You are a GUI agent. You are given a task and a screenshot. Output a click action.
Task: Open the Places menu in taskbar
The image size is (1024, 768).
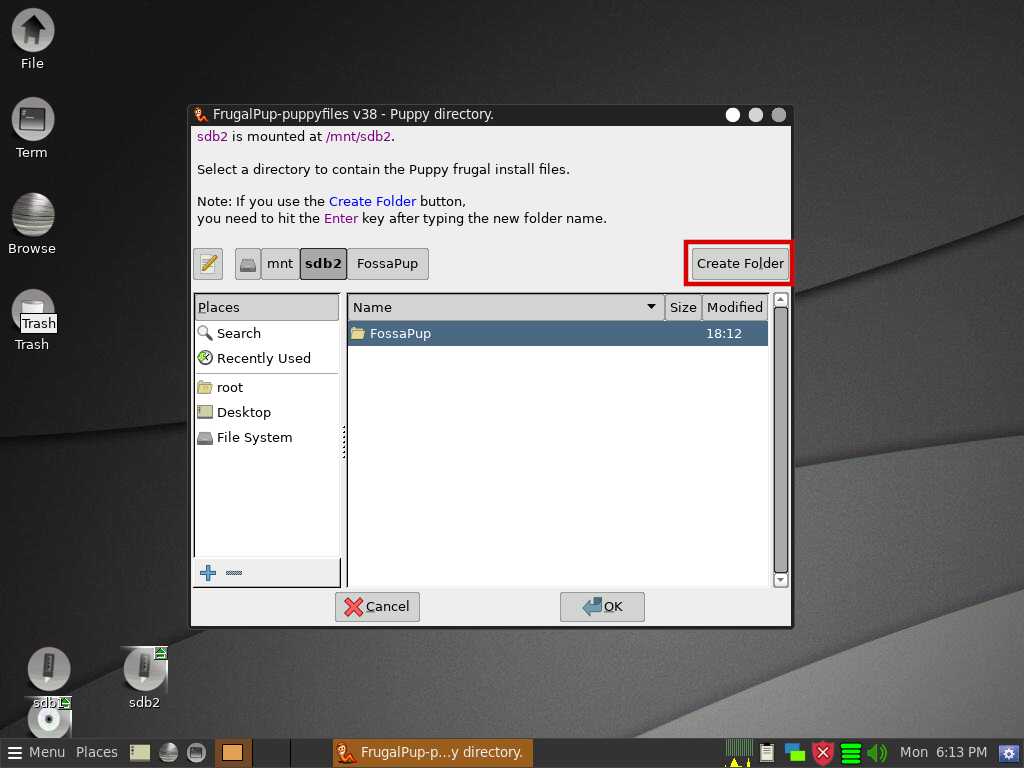pyautogui.click(x=97, y=752)
